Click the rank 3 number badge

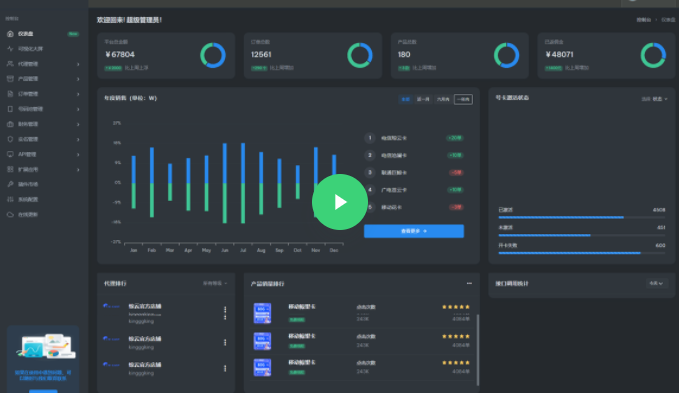[x=369, y=172]
